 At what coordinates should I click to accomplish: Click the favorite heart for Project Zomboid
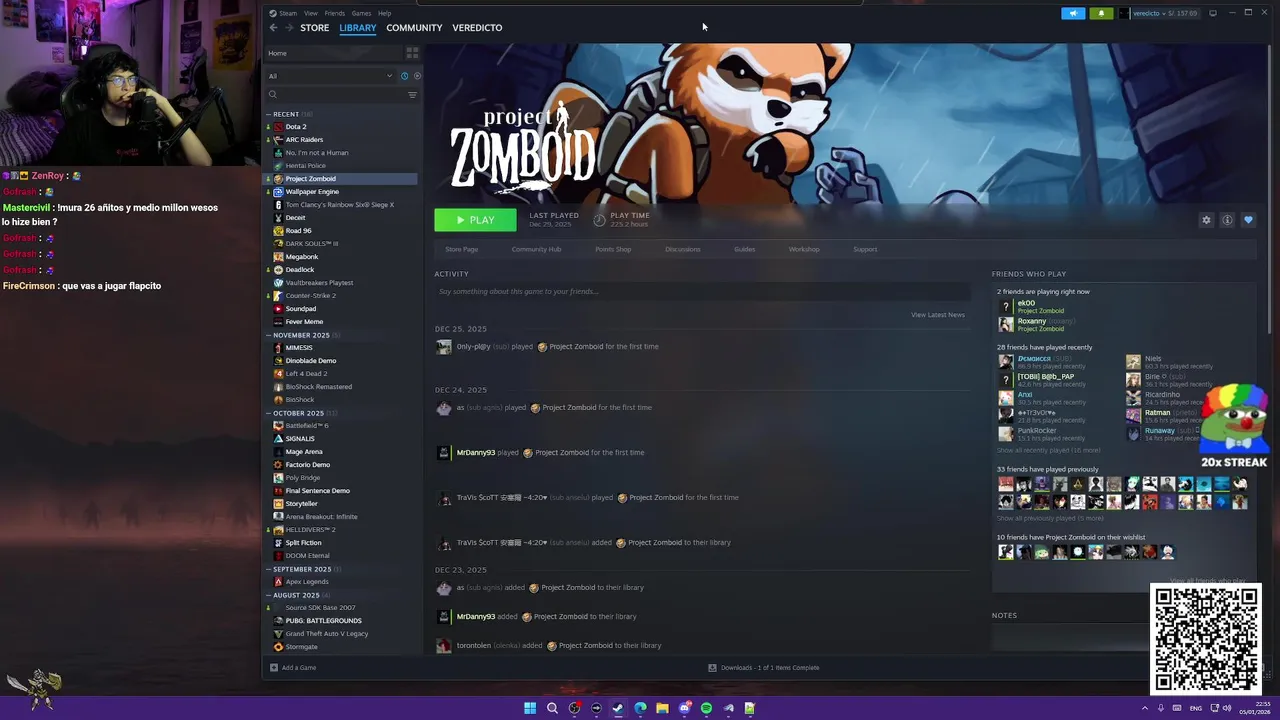click(1248, 220)
